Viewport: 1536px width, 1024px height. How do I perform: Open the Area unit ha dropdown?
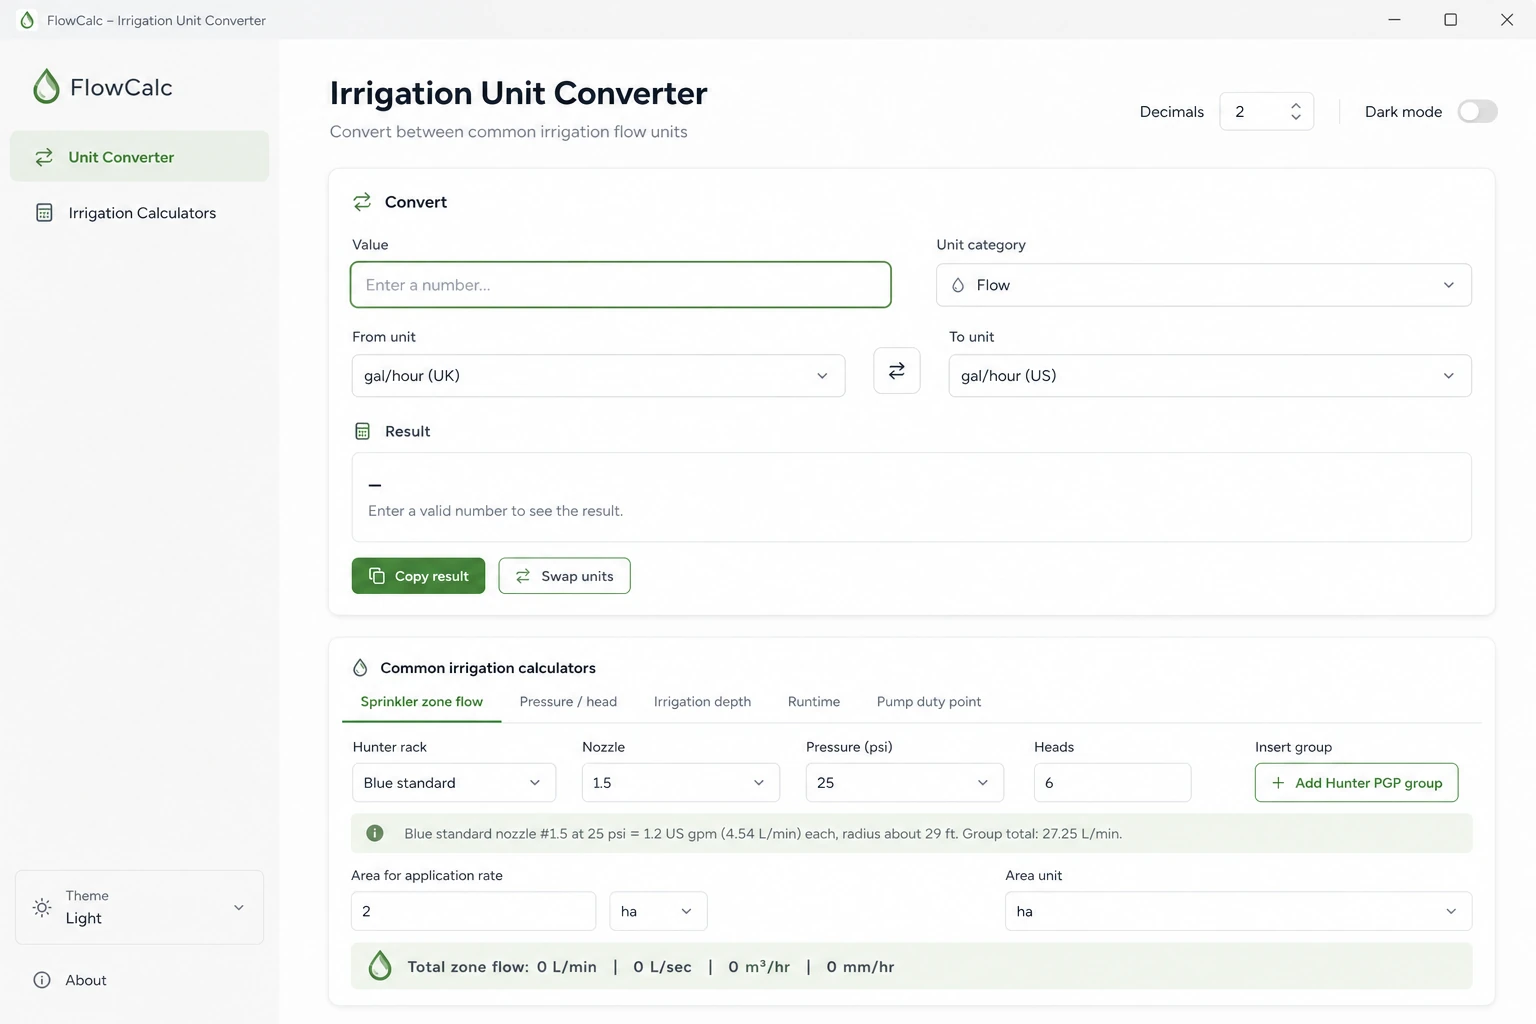[x=1238, y=911]
